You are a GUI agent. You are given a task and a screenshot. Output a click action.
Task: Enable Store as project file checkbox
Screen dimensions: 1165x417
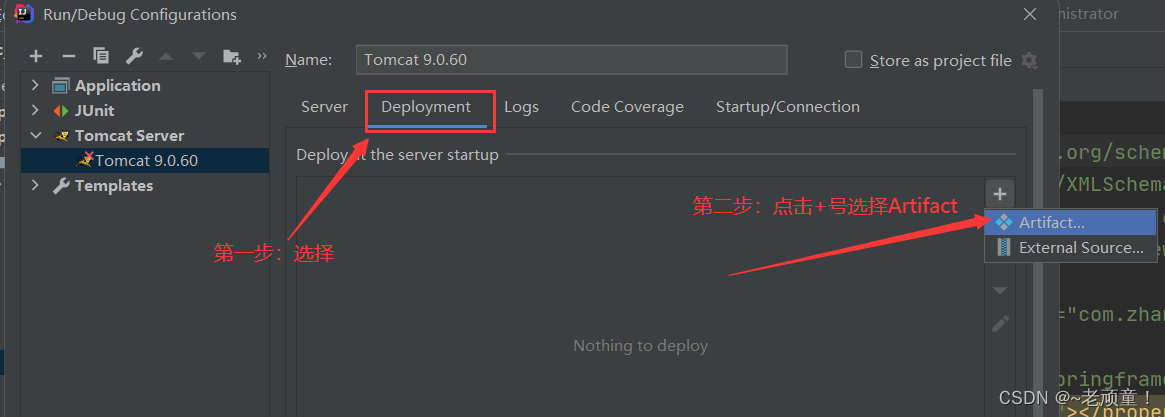[x=853, y=60]
